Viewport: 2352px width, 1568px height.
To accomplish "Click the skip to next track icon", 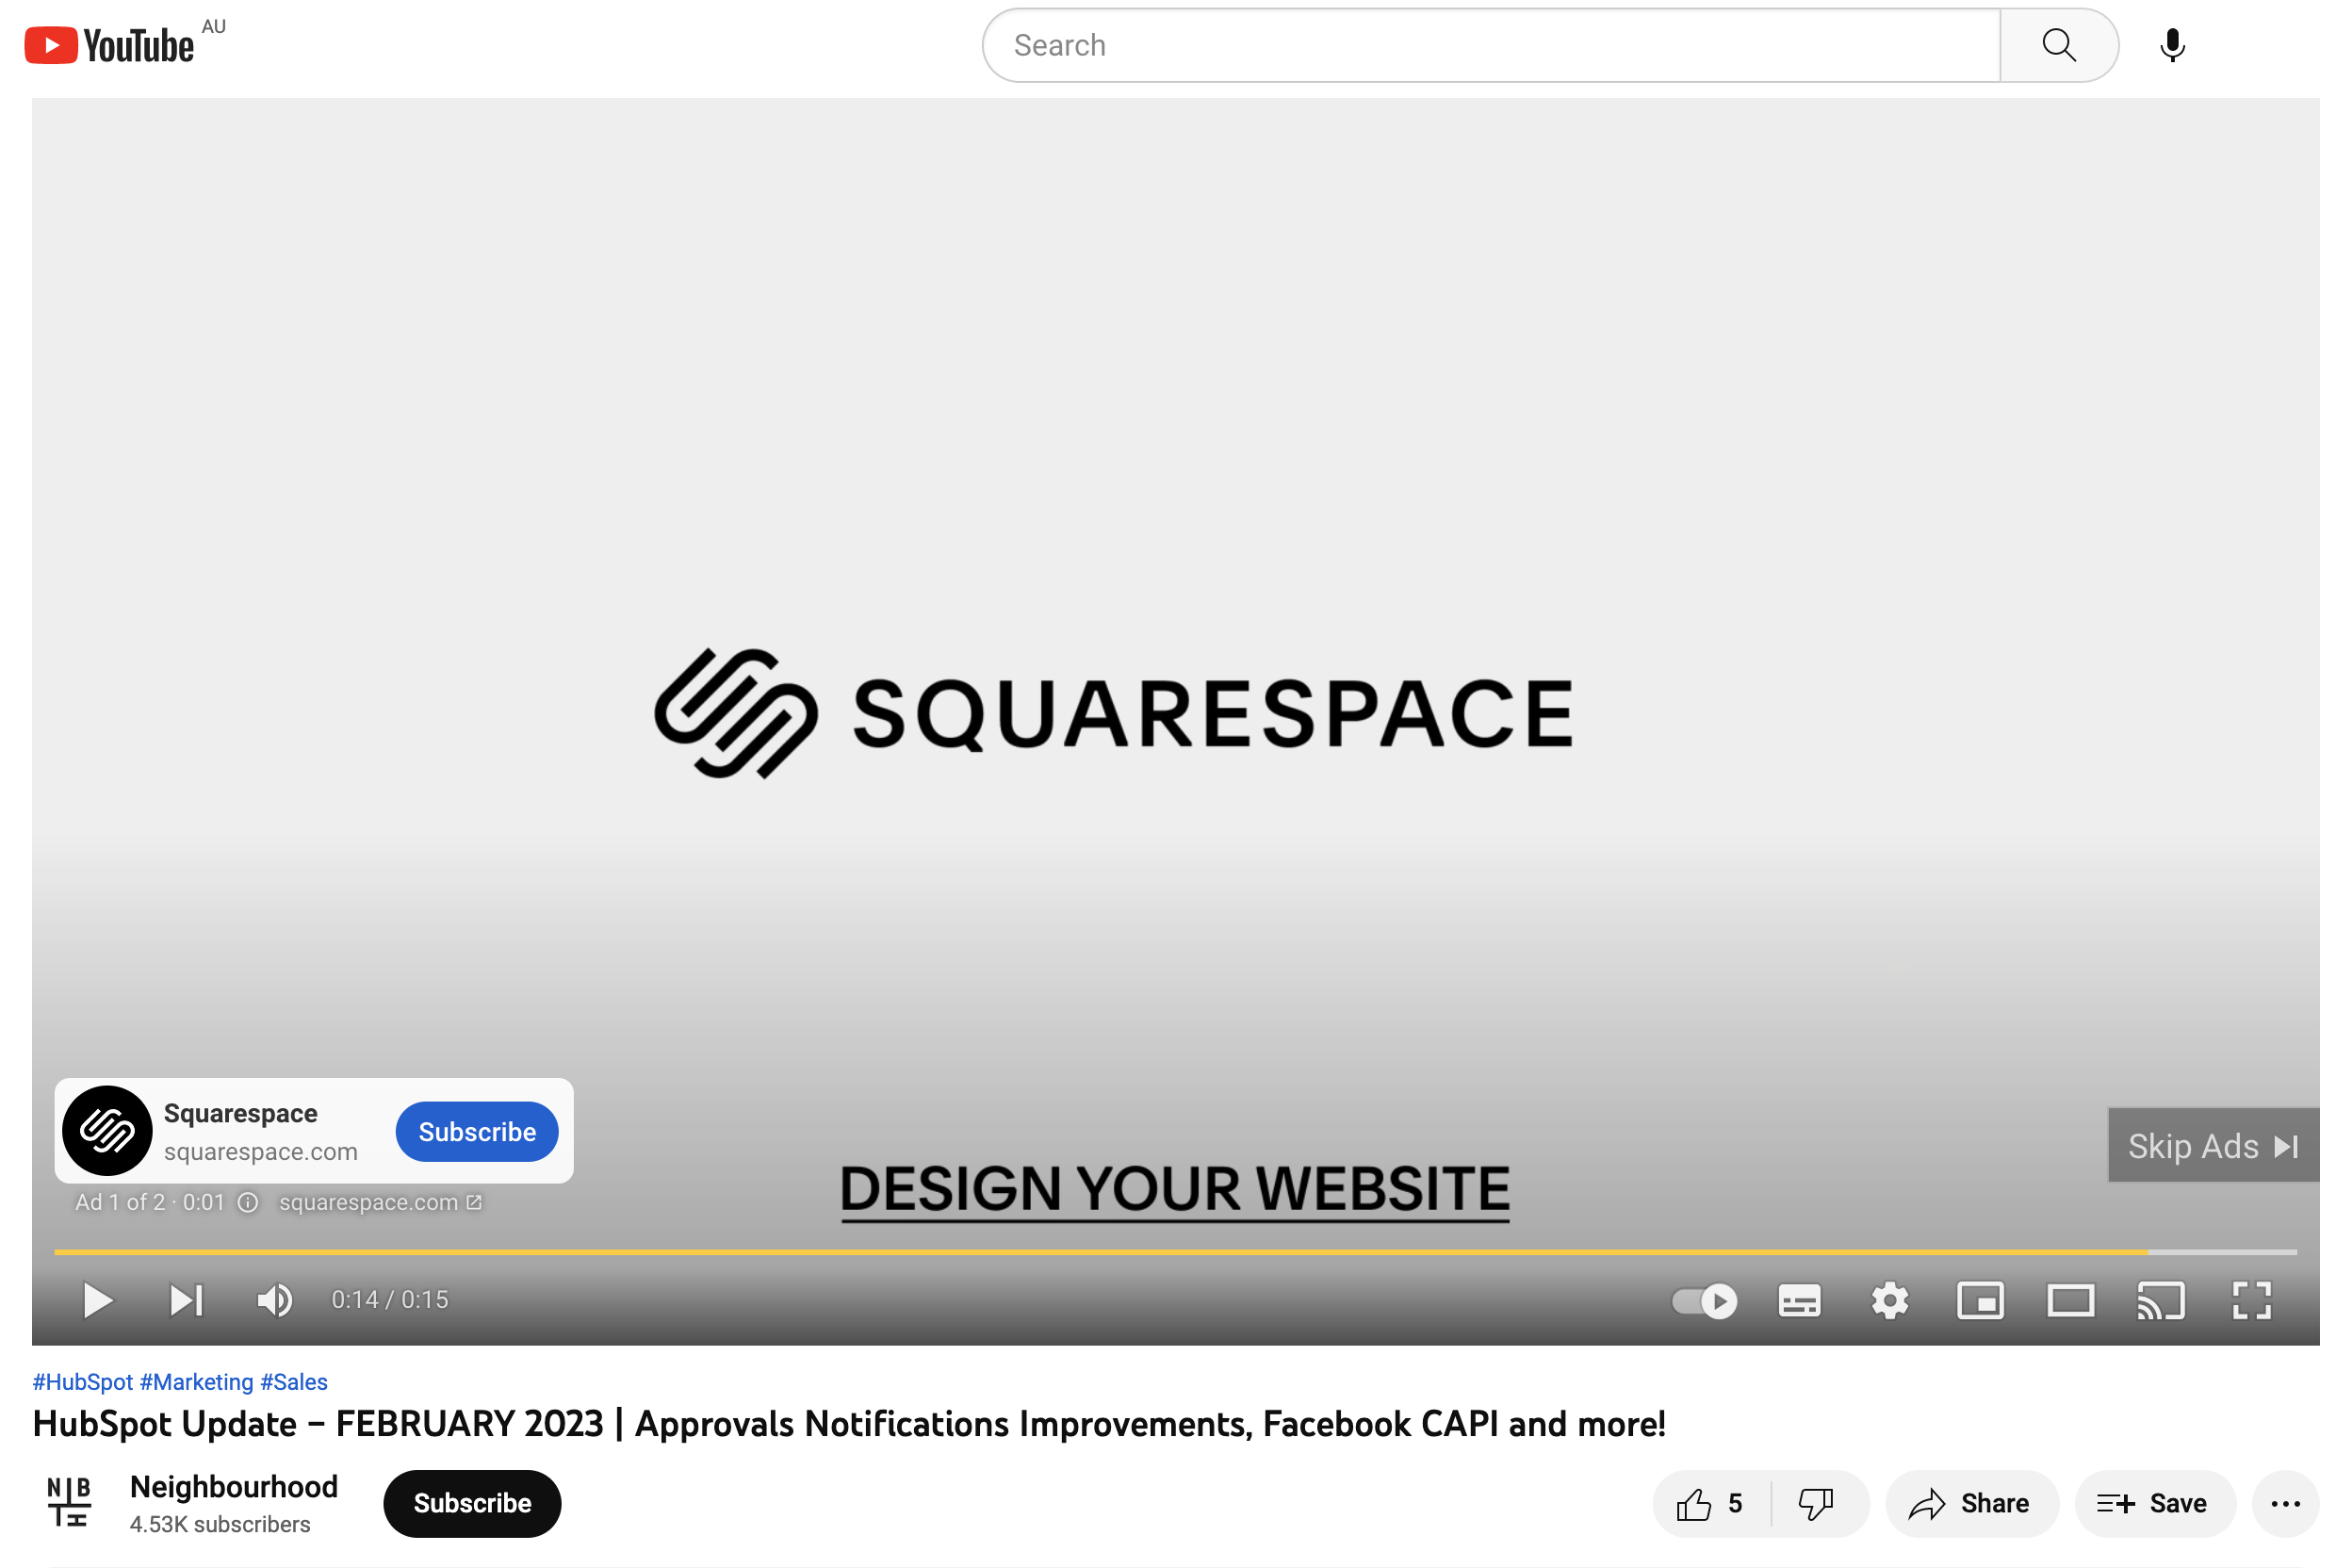I will click(188, 1298).
